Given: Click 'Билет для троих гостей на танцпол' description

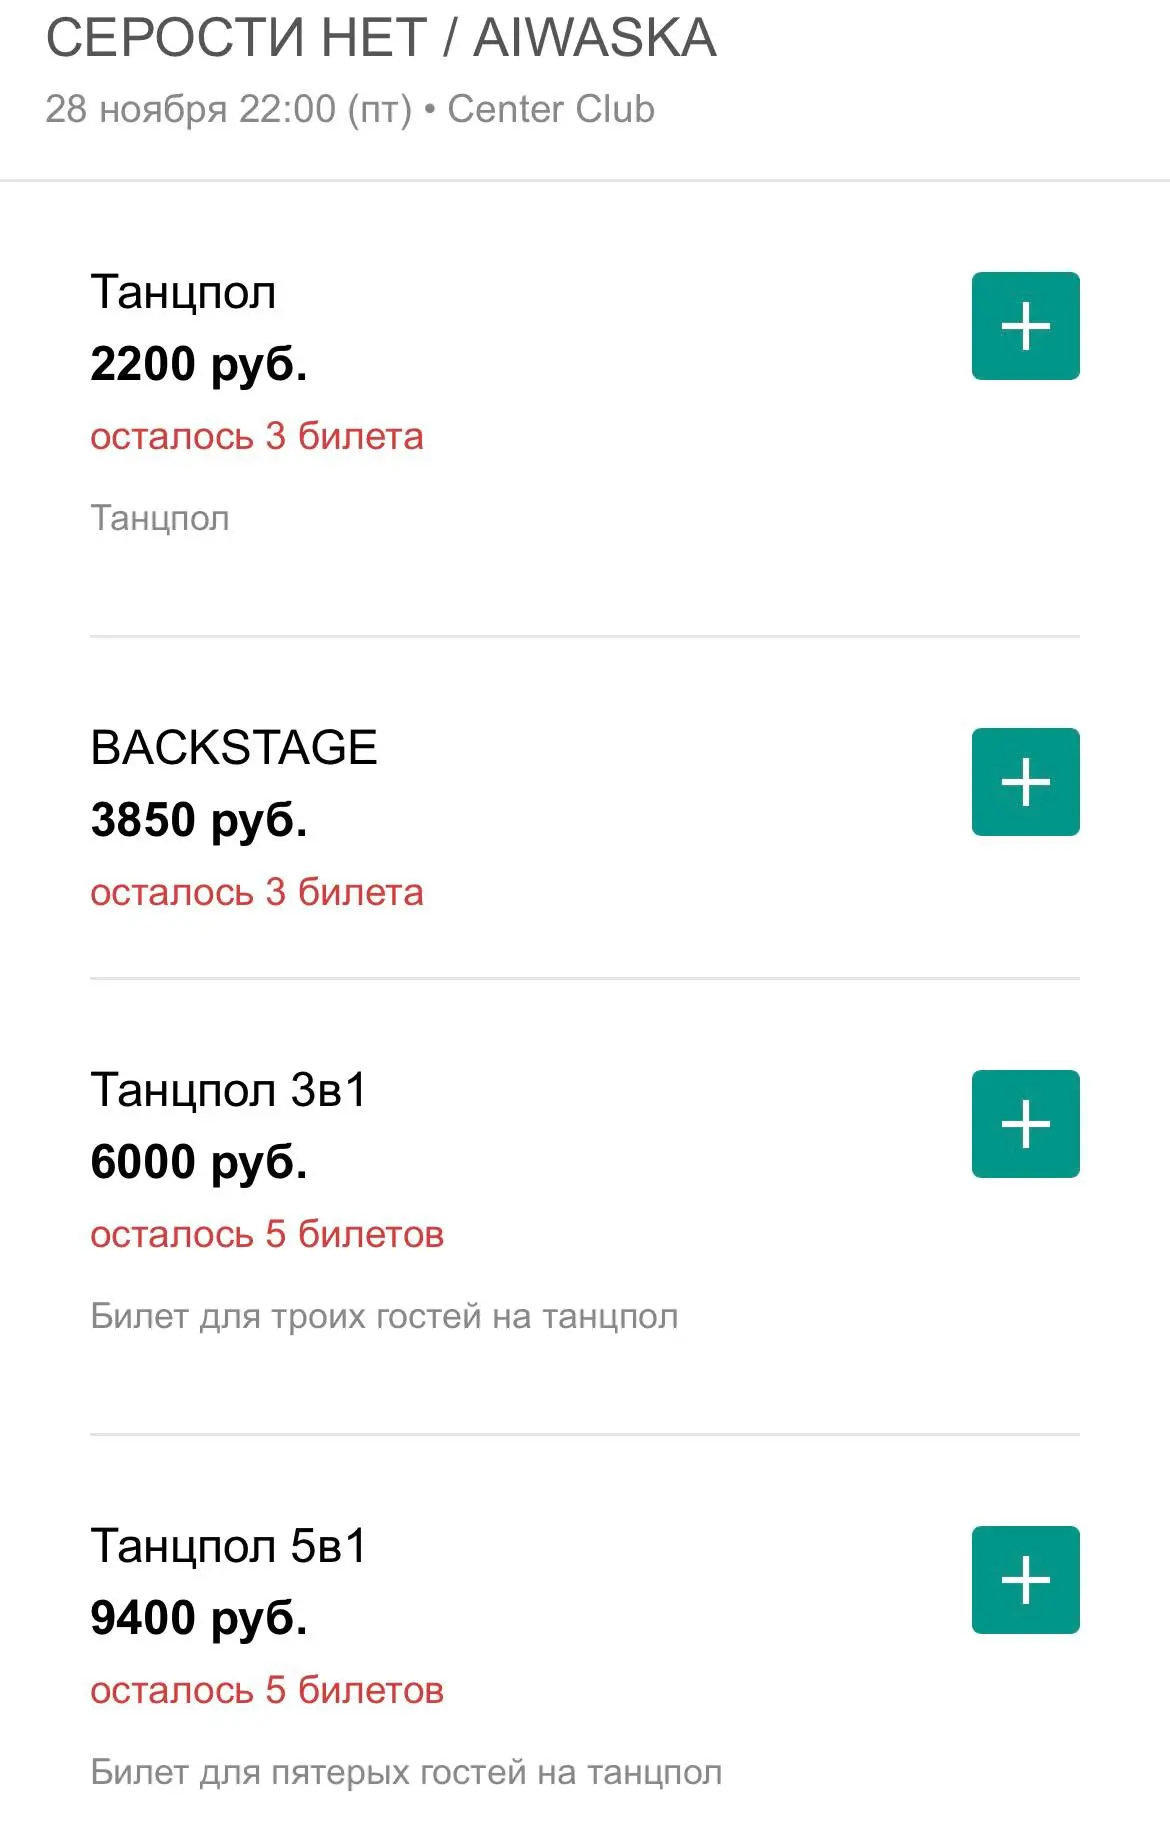Looking at the screenshot, I should pyautogui.click(x=384, y=1317).
